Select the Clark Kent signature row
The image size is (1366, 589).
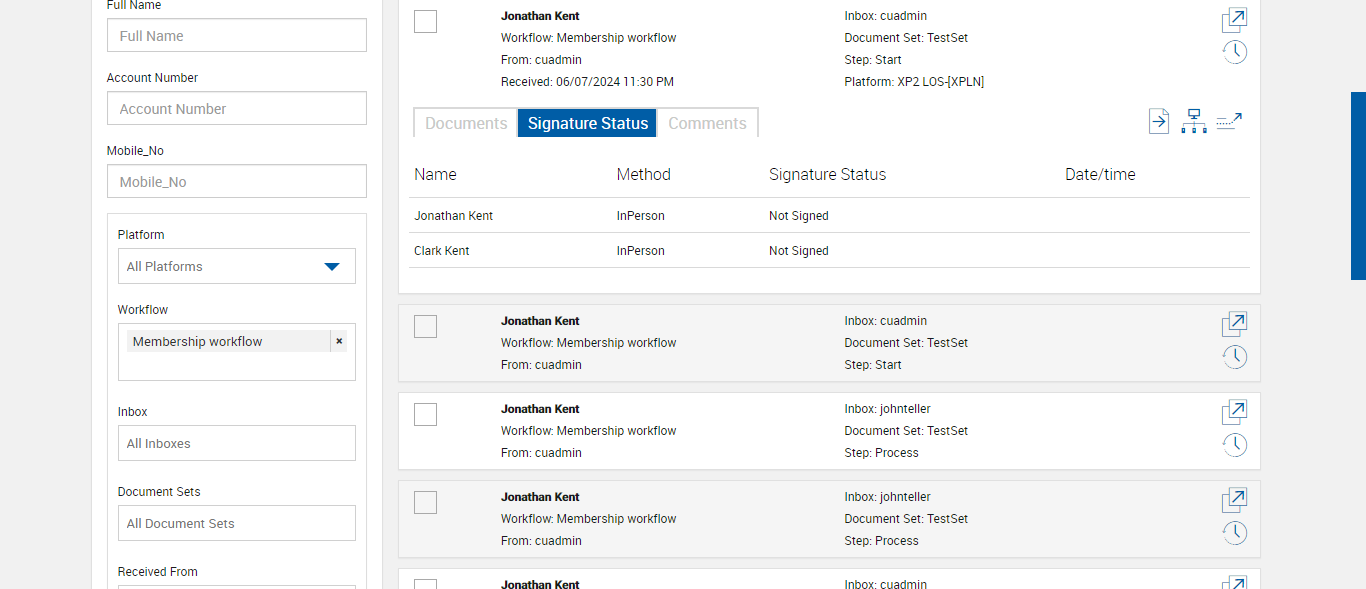pos(442,251)
